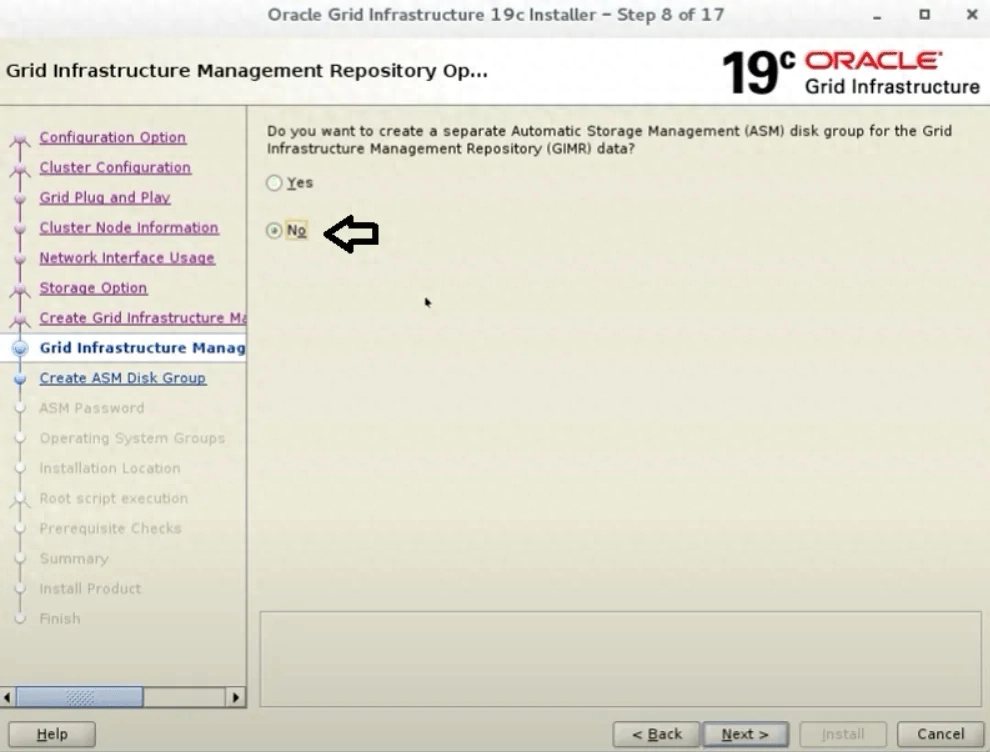Click the Next button

click(x=745, y=733)
